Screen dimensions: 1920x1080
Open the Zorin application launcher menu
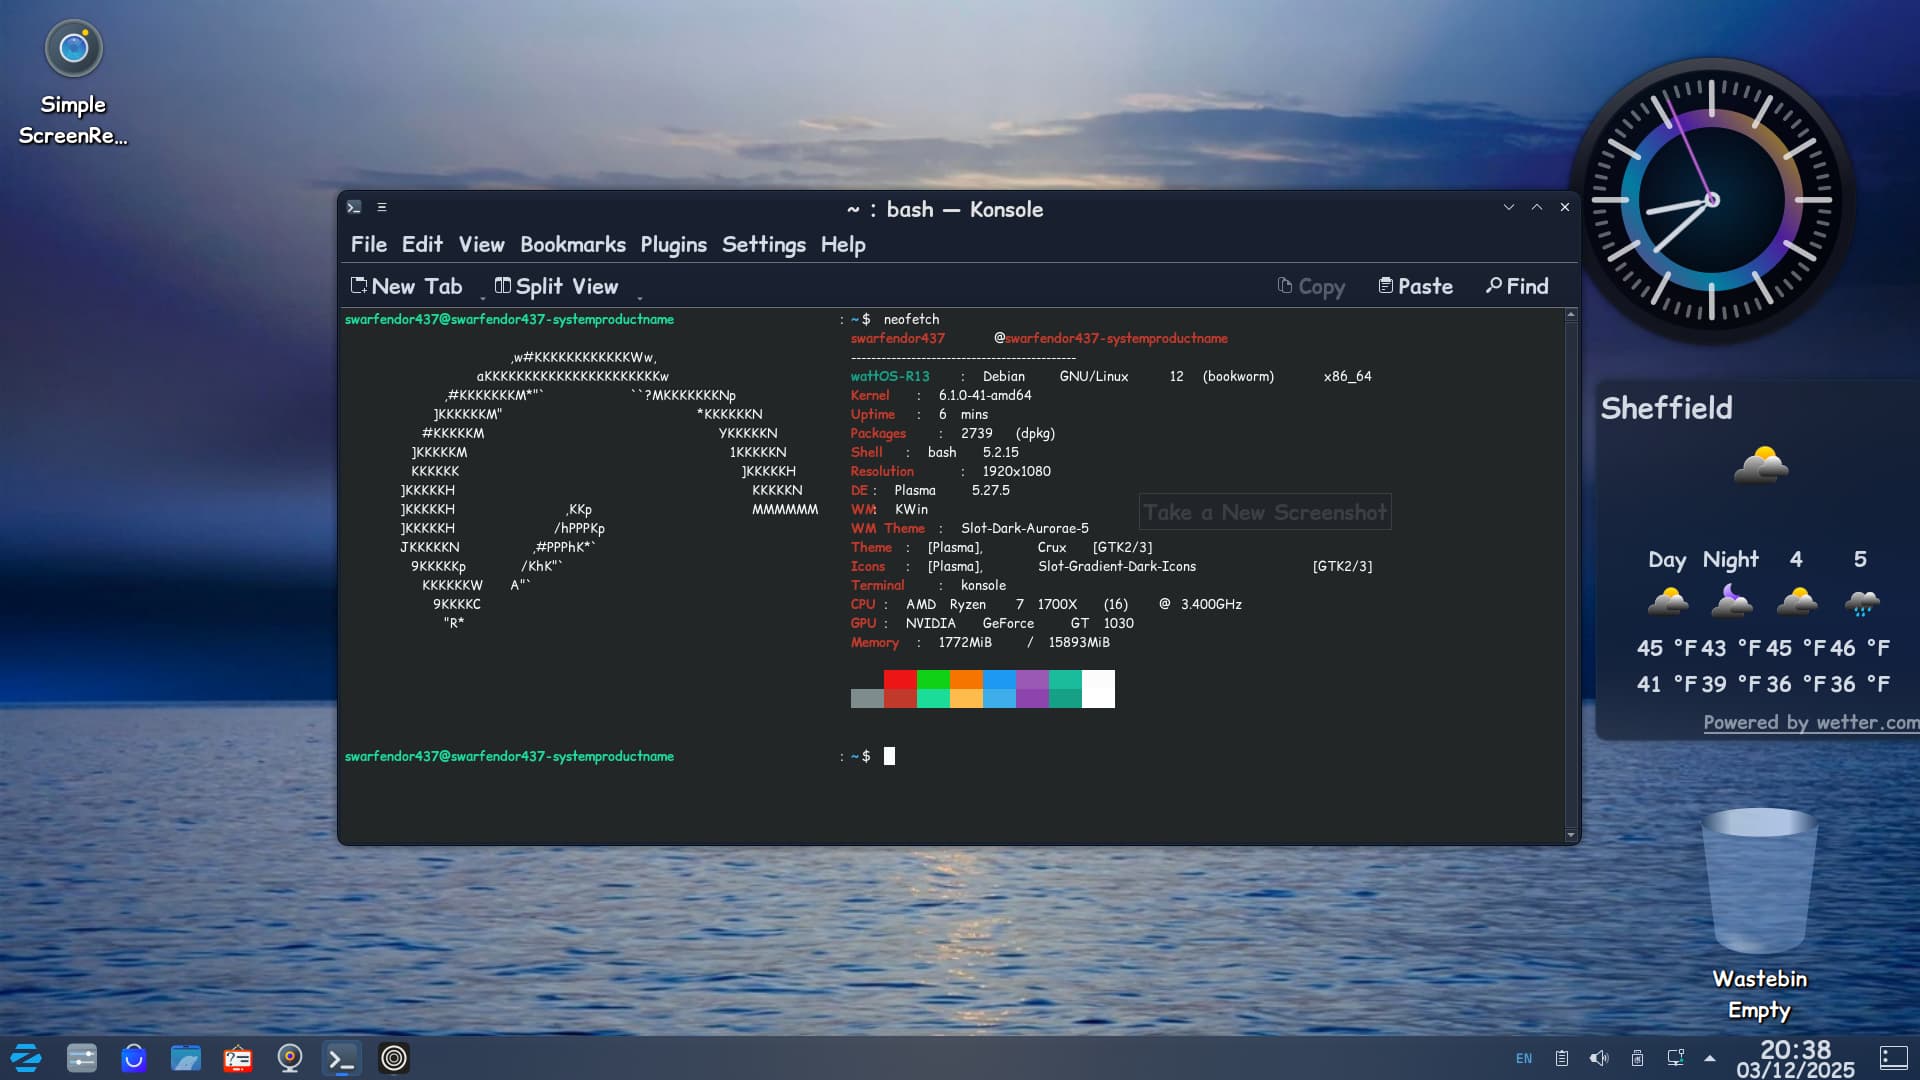pyautogui.click(x=26, y=1058)
